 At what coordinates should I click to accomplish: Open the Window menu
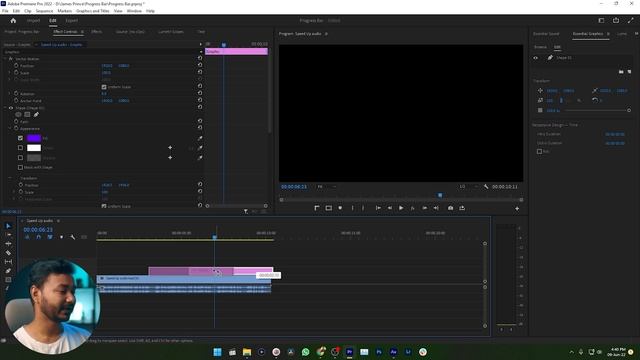click(x=134, y=11)
